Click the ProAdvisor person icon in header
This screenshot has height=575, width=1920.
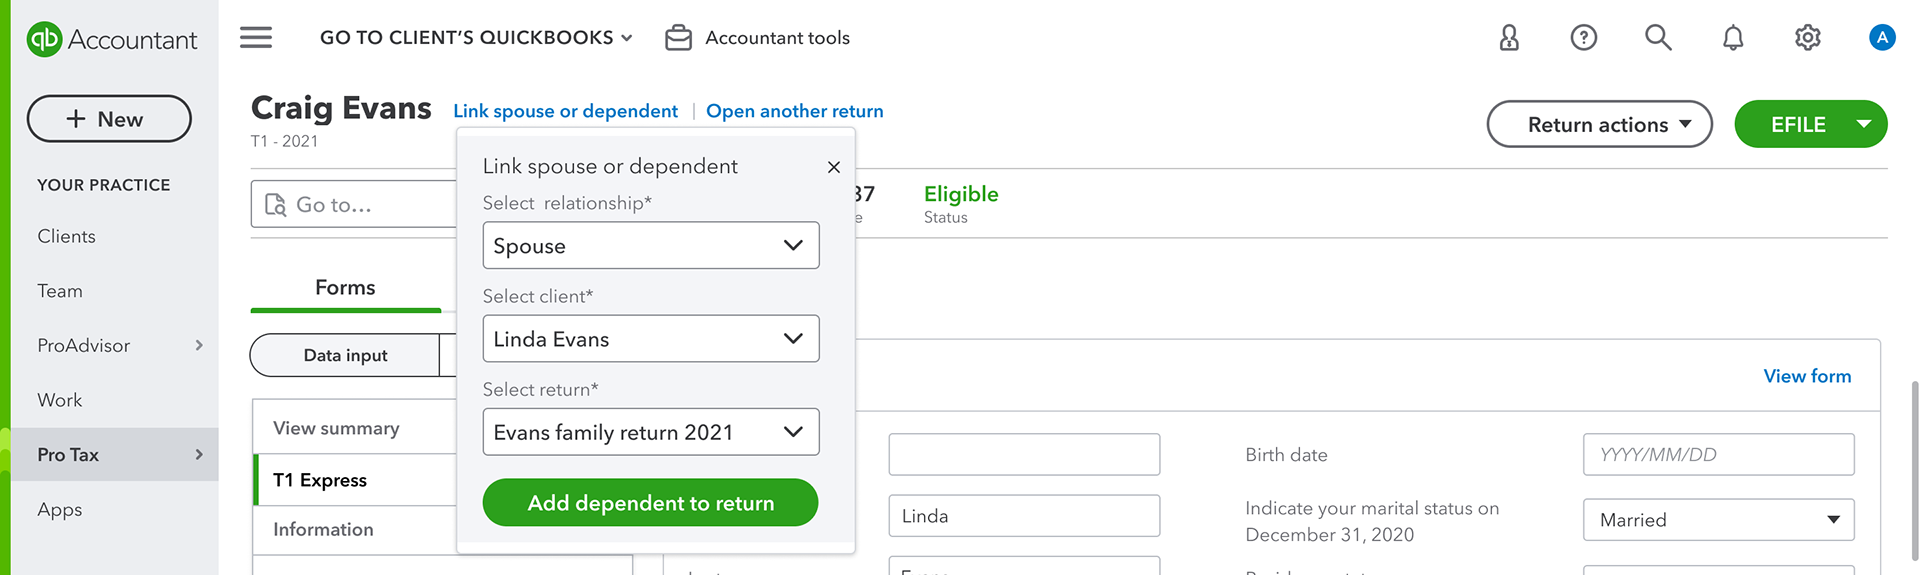(1509, 38)
